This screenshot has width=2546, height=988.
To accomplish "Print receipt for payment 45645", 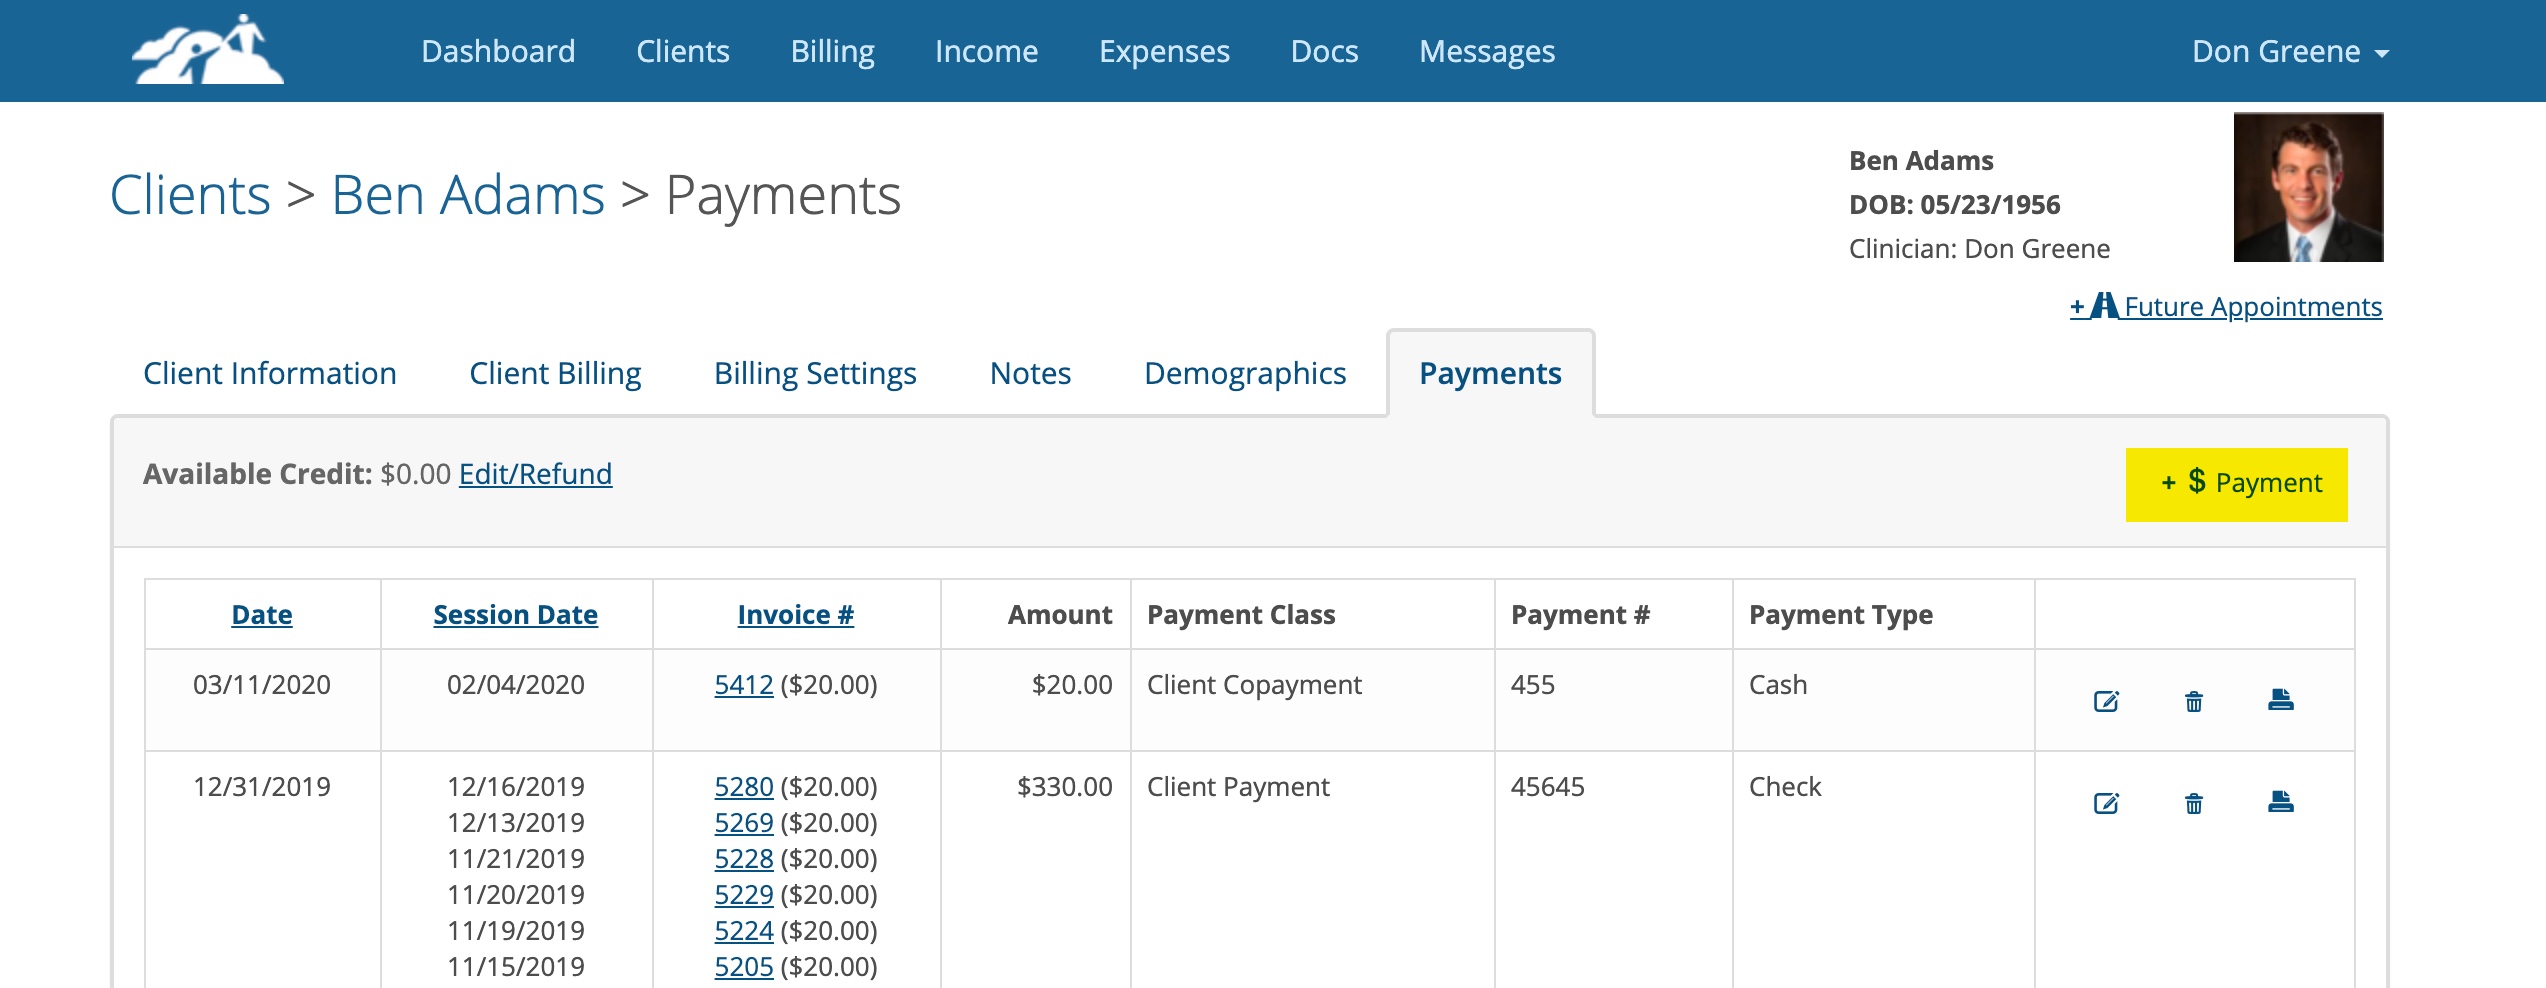I will [2280, 801].
